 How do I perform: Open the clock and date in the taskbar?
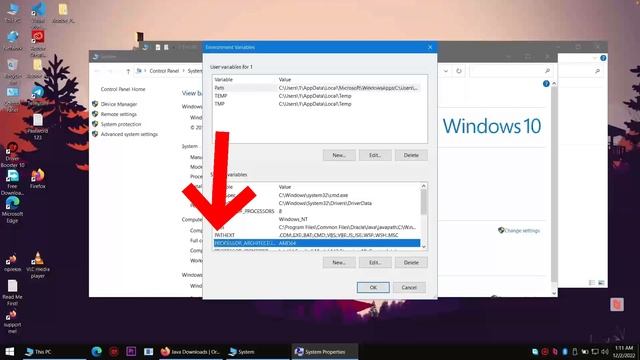[x=623, y=351]
